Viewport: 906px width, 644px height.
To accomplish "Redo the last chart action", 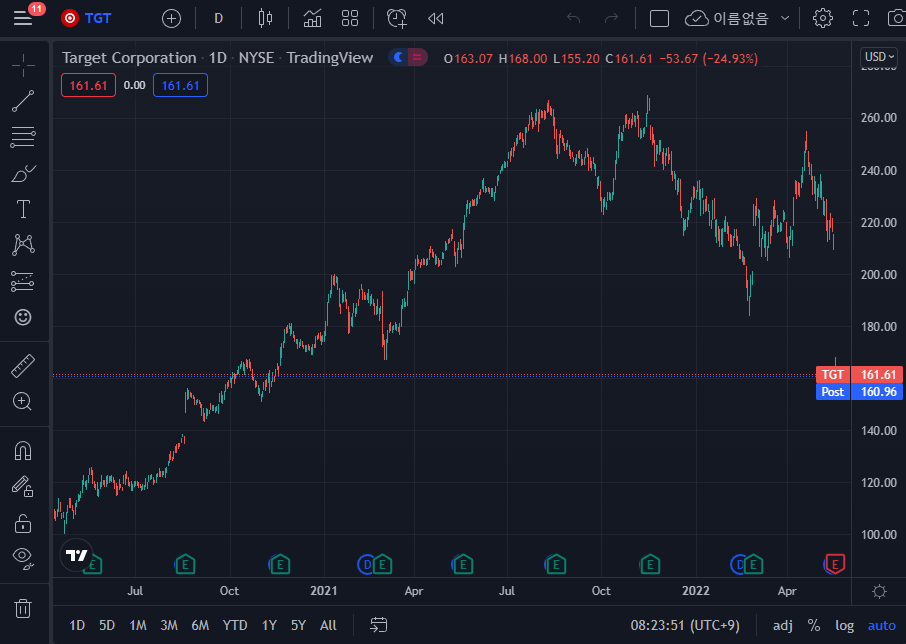I will pos(611,18).
